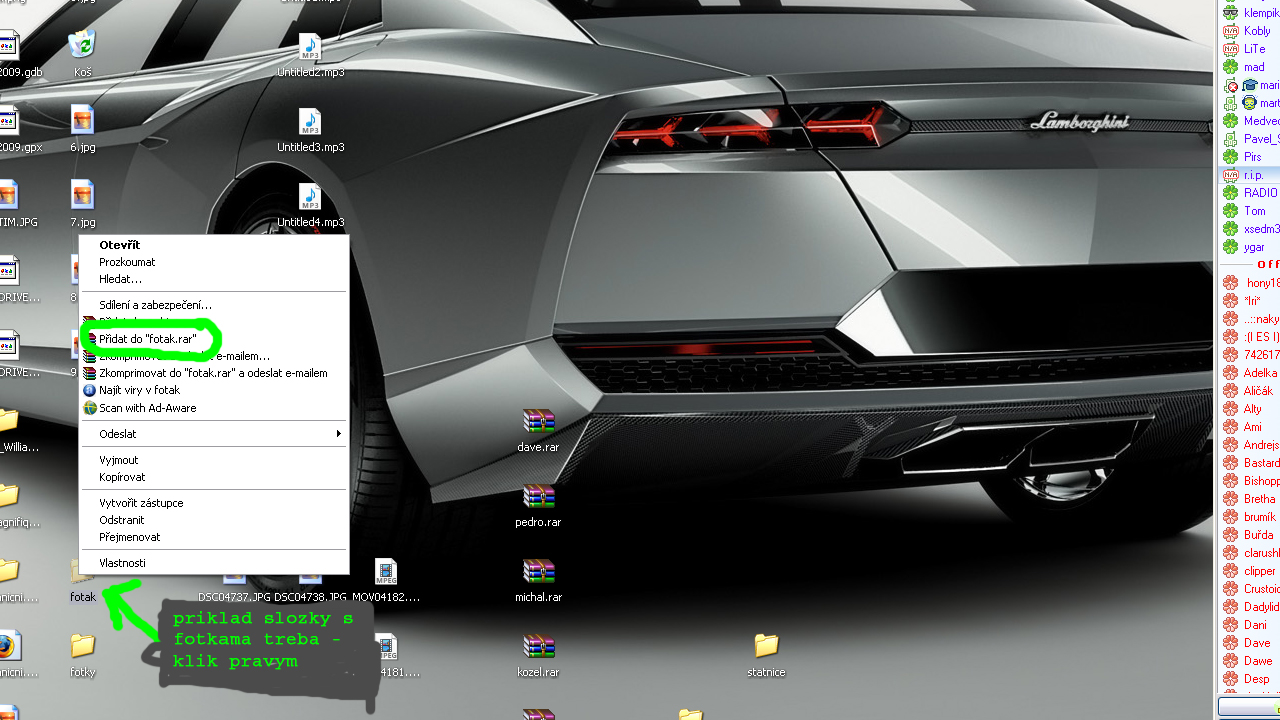This screenshot has height=720, width=1280.
Task: Click Otevřít in the context menu
Action: 119,245
